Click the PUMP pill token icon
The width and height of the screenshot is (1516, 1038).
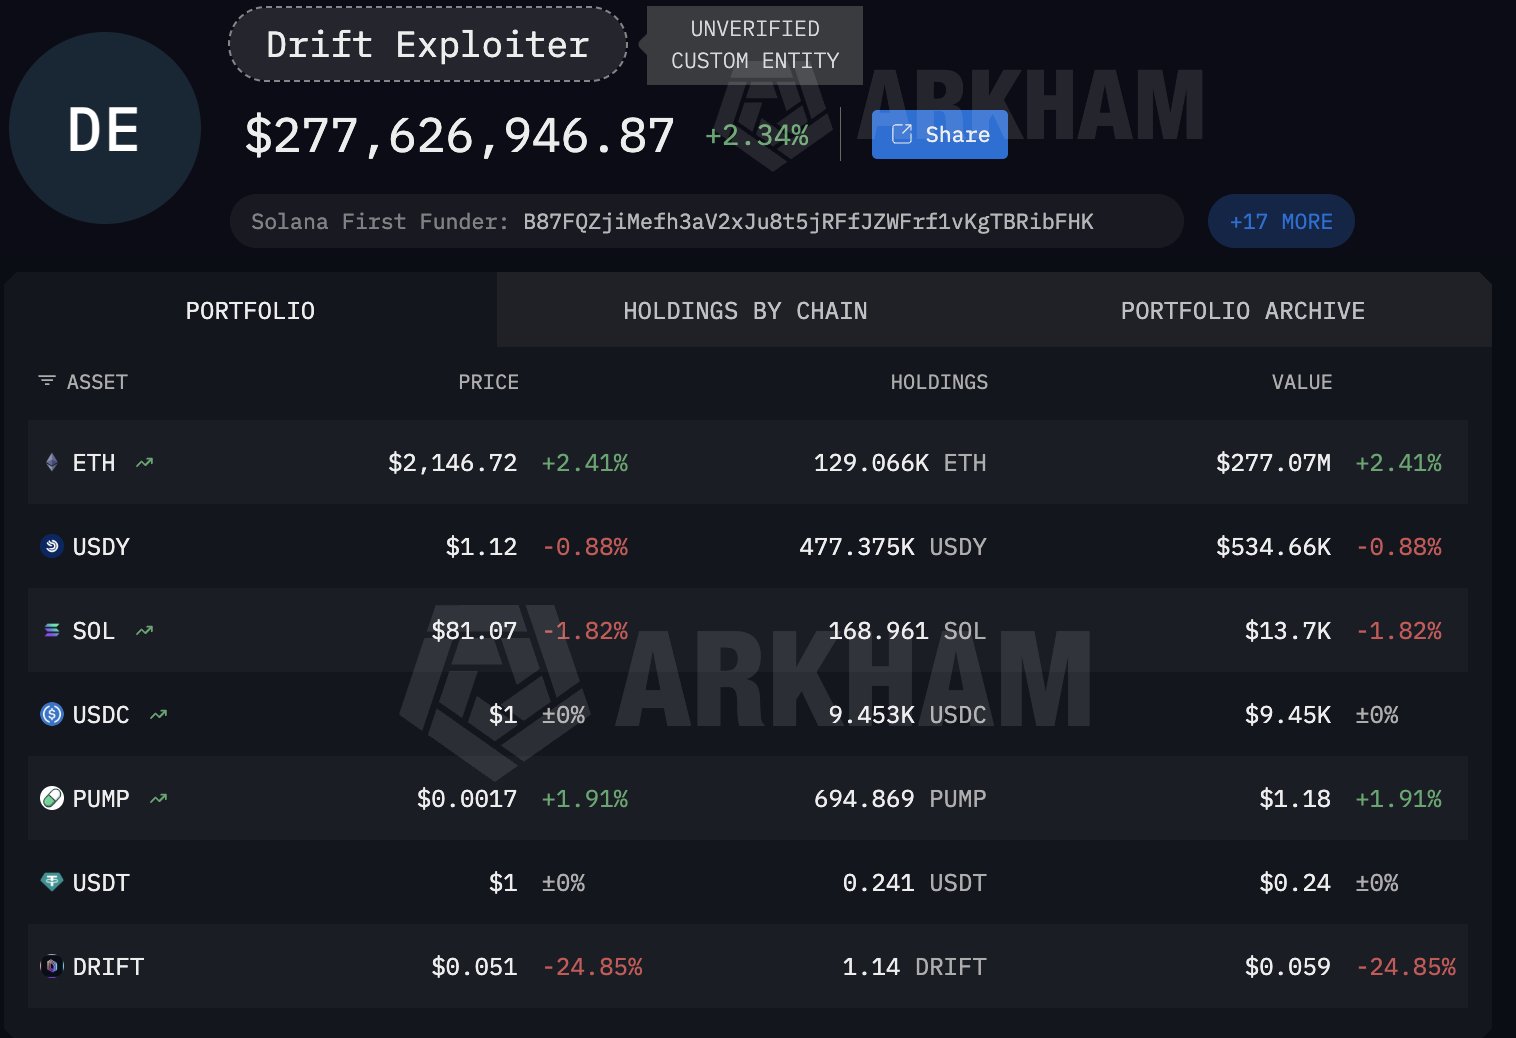(x=52, y=799)
